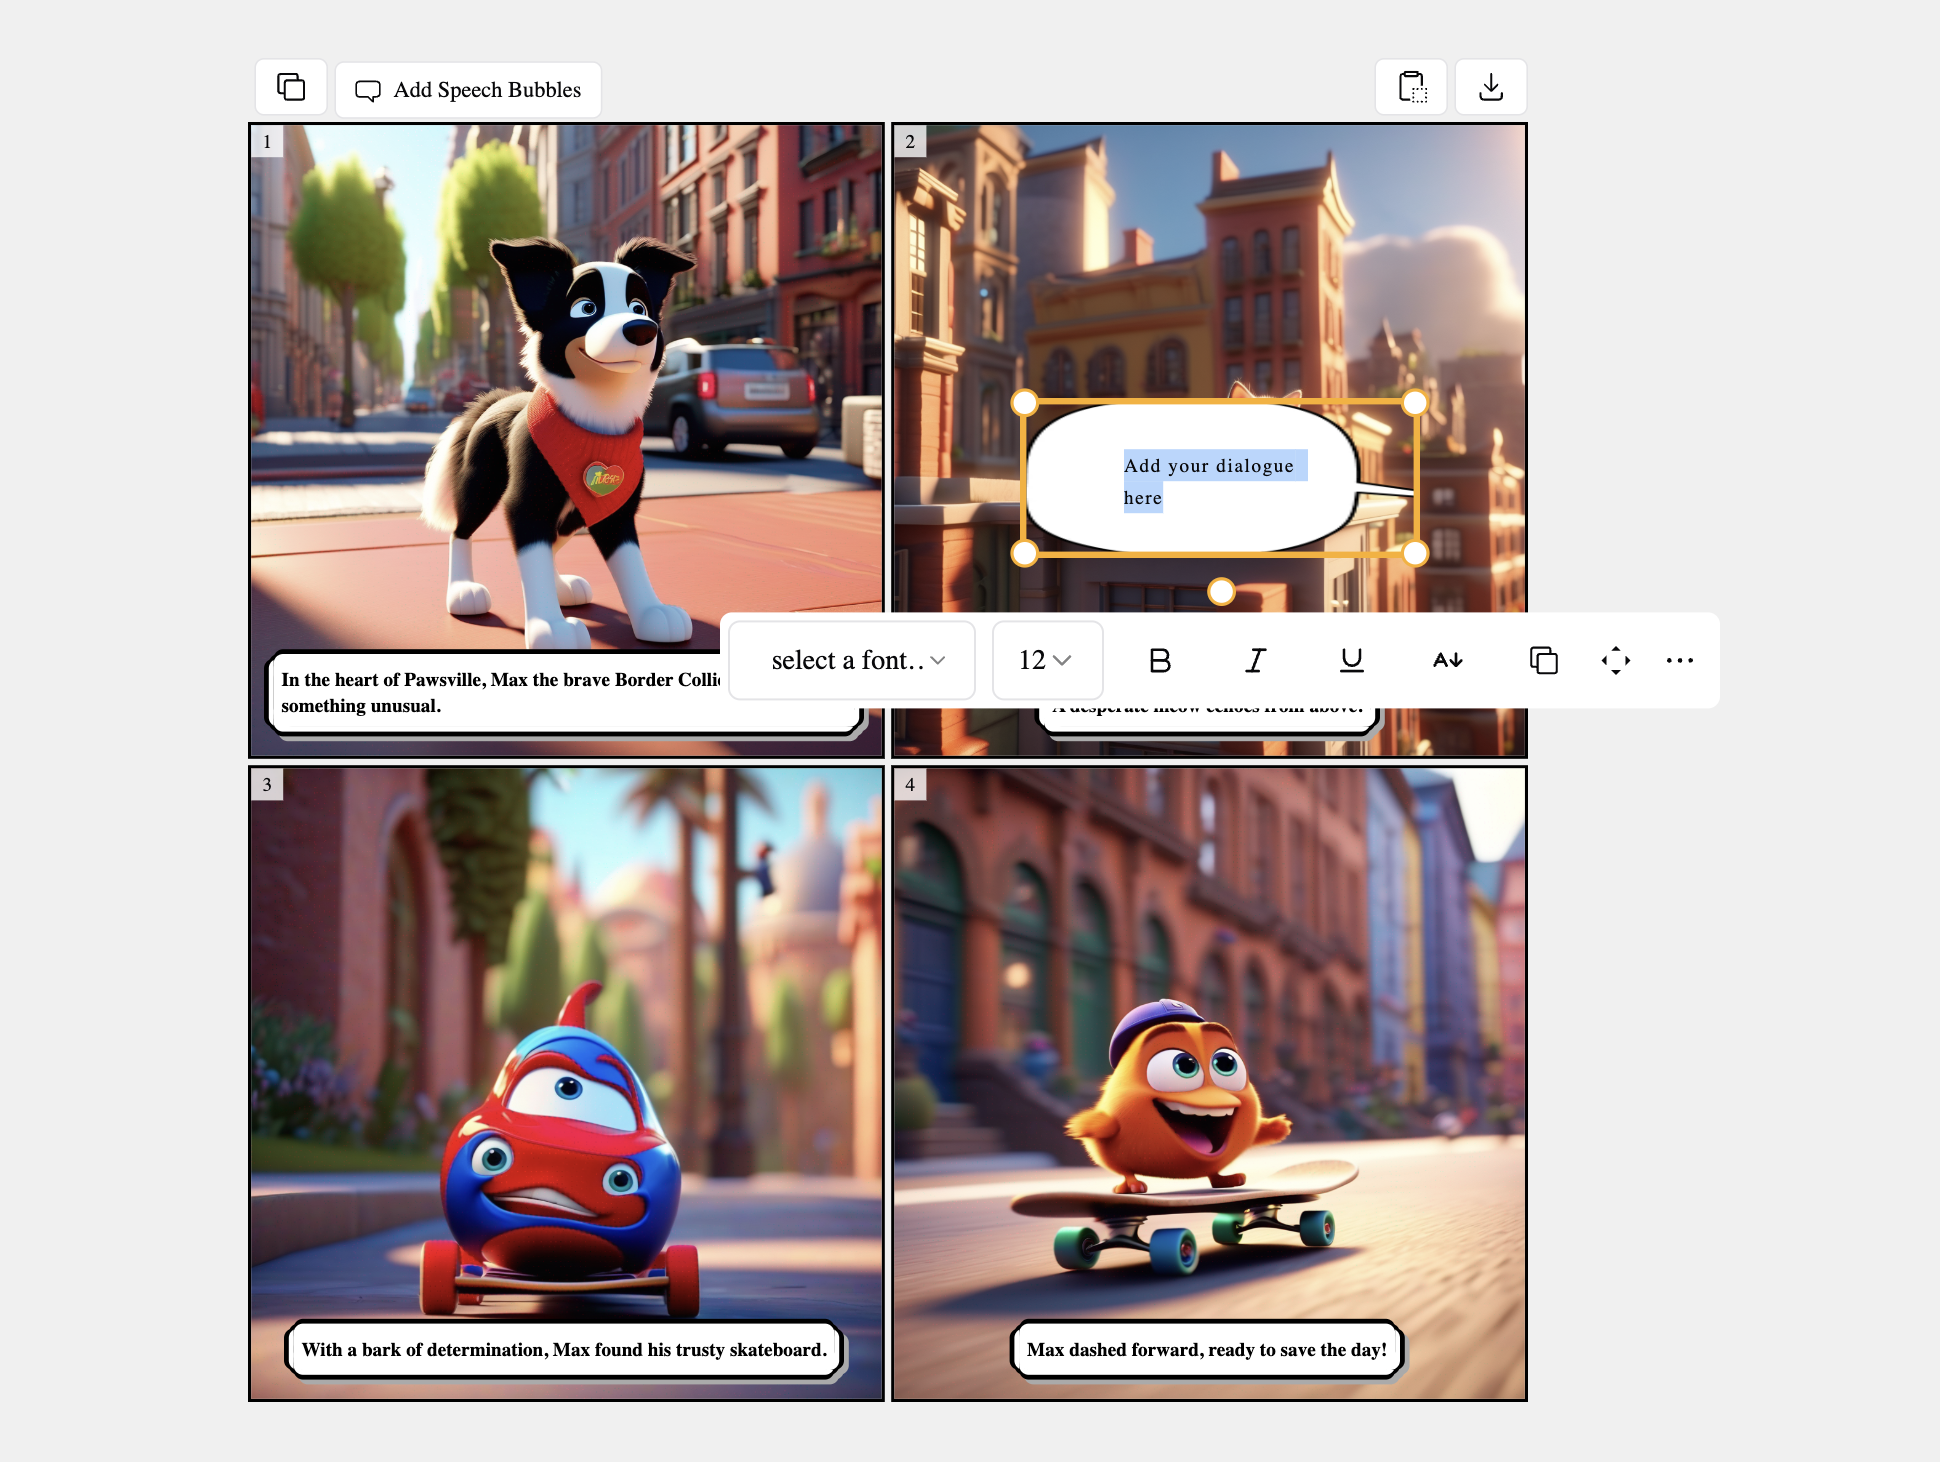Click the copy layout icon beside Add Speech Bubbles

[x=291, y=88]
